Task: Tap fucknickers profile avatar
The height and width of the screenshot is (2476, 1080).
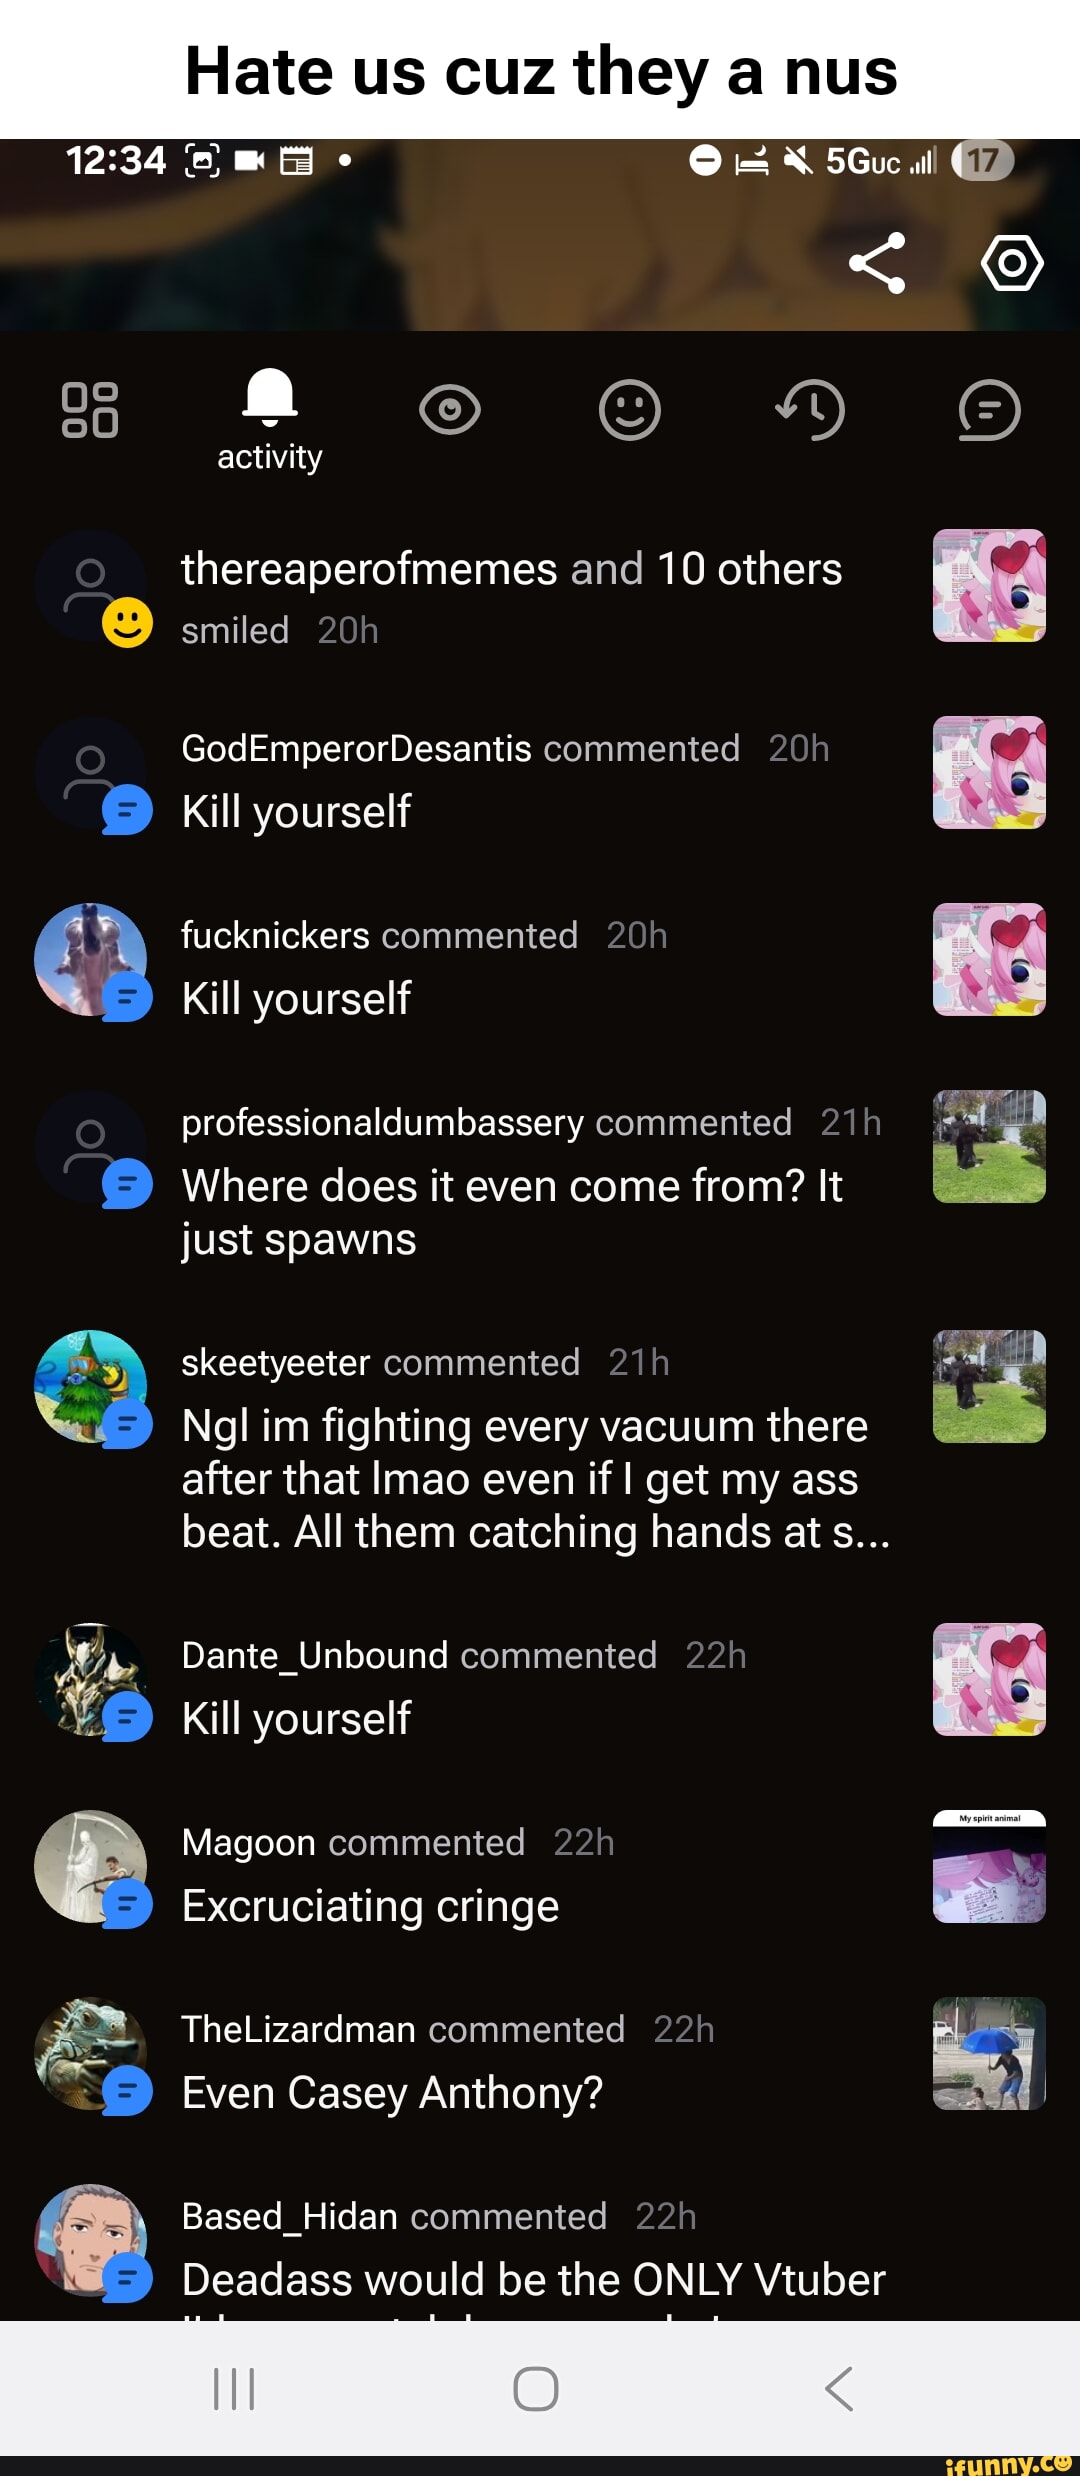Action: (x=90, y=960)
